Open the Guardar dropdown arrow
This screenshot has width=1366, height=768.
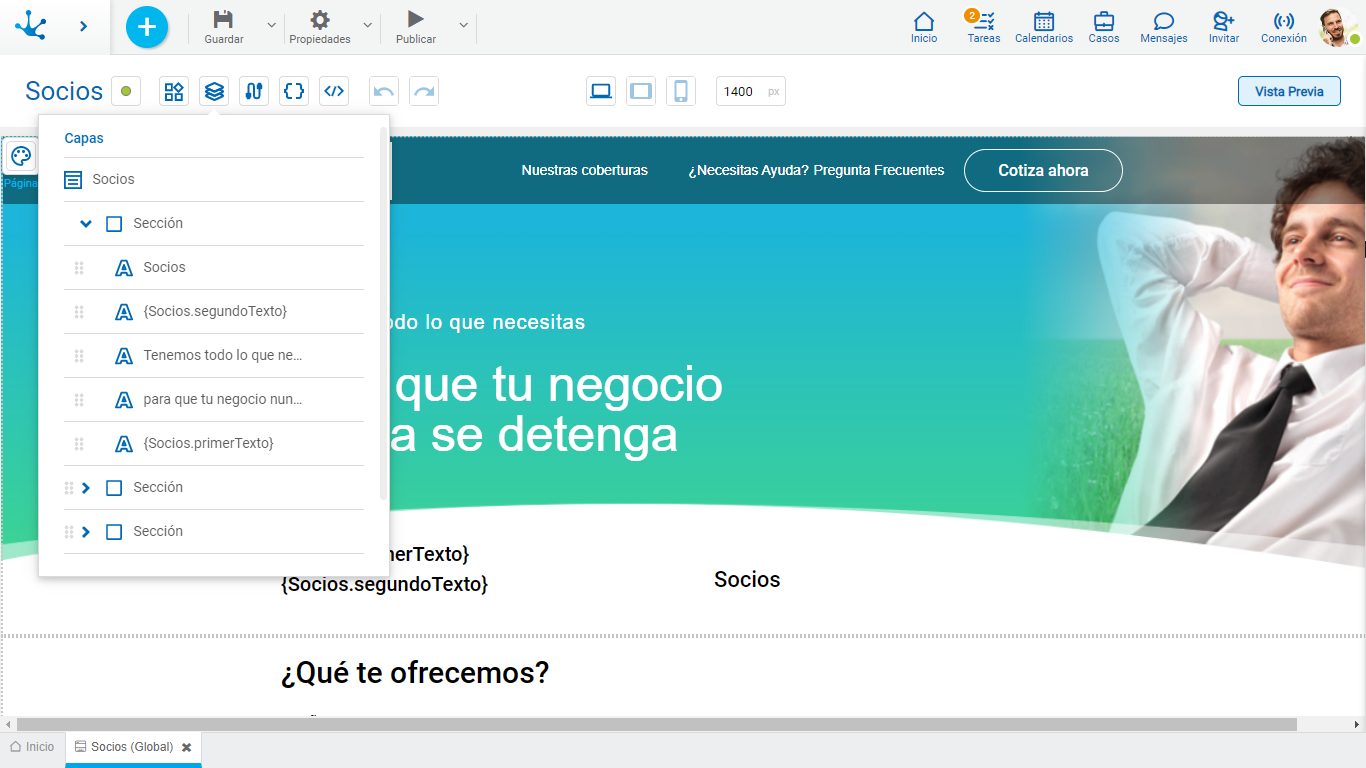tap(272, 25)
